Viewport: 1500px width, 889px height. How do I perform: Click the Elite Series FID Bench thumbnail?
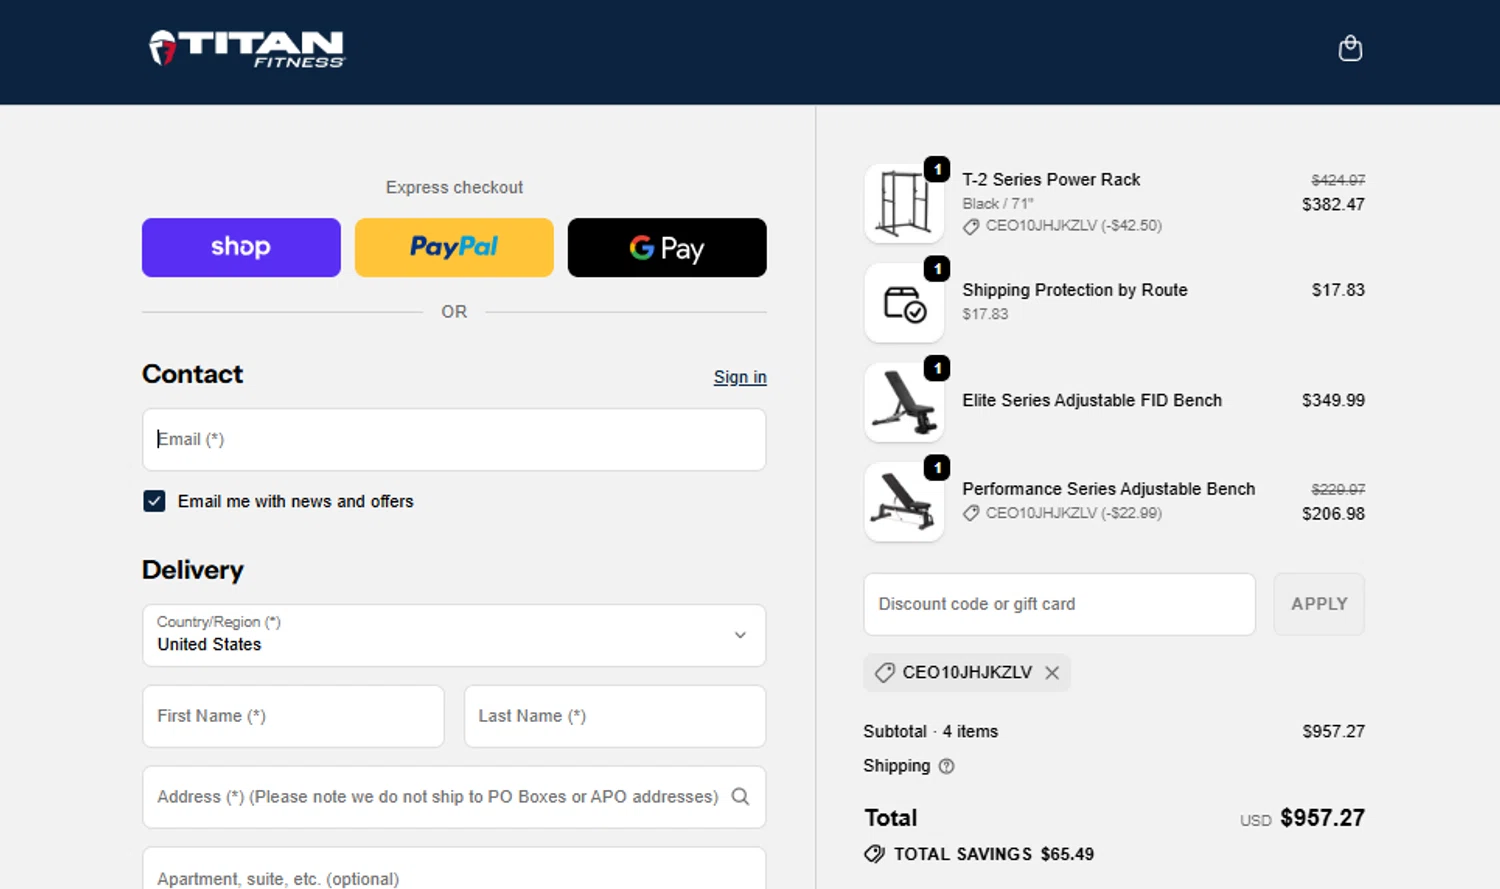point(904,402)
